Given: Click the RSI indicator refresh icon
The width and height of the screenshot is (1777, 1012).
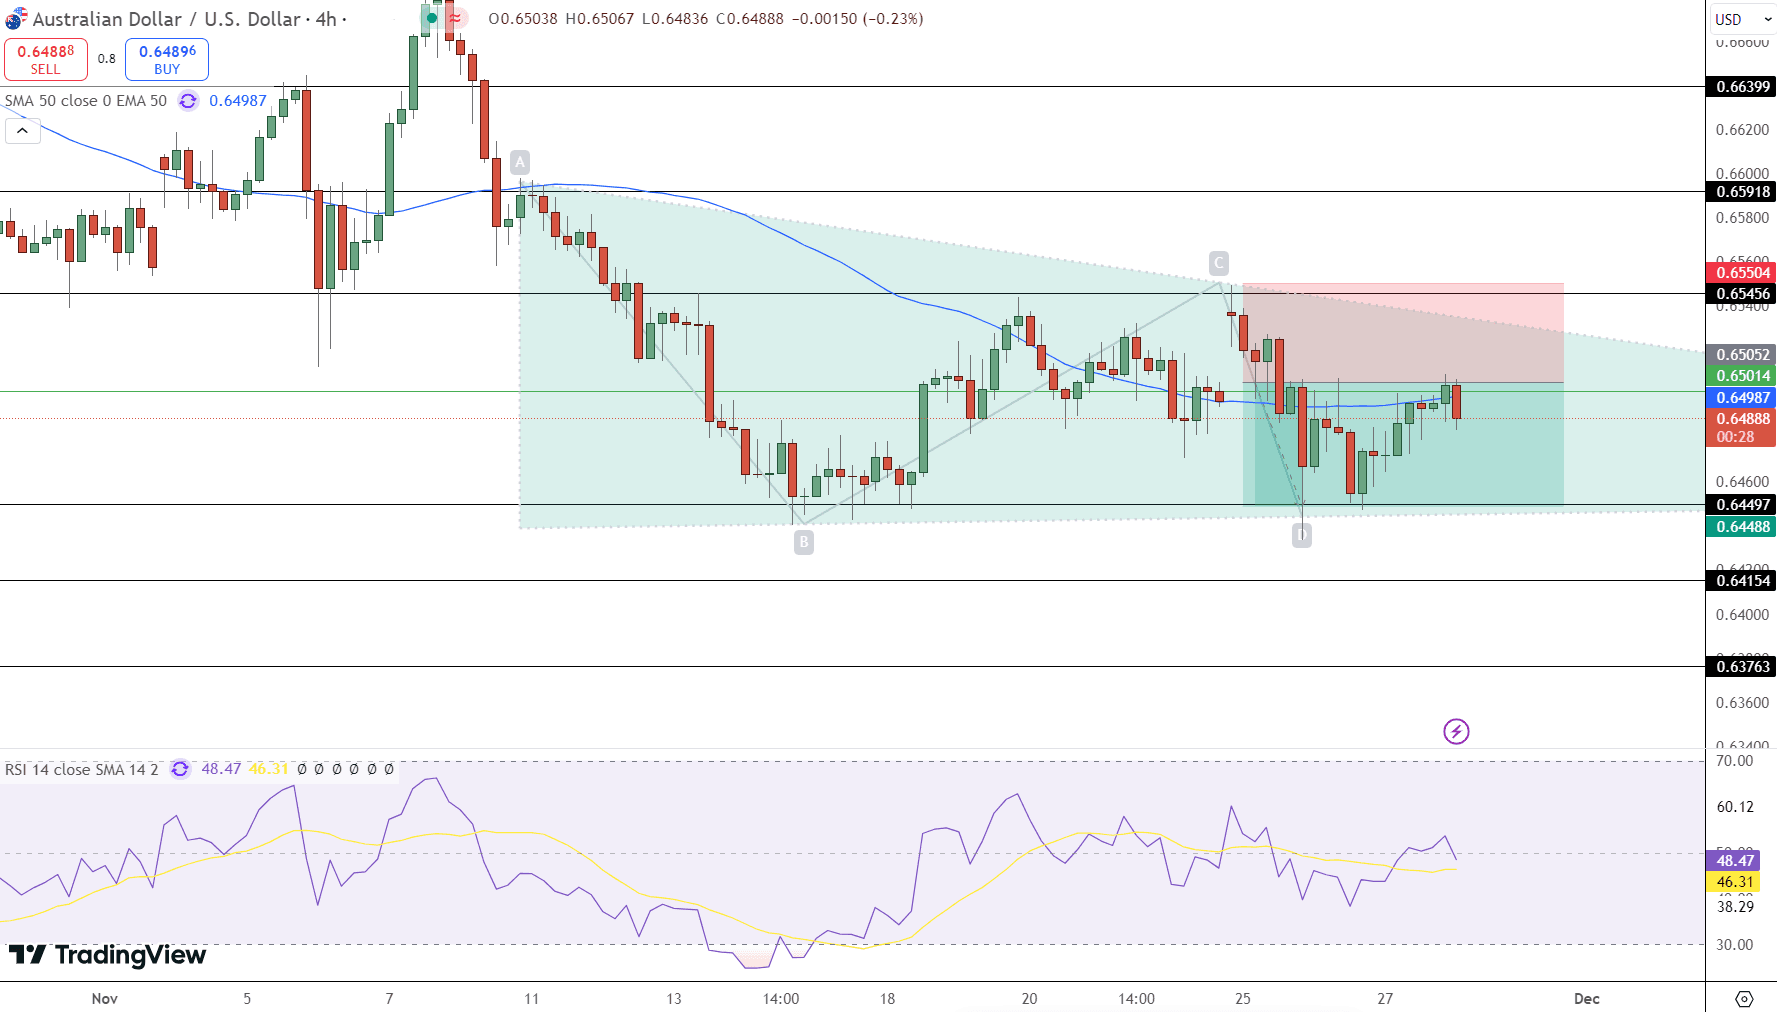Looking at the screenshot, I should [180, 769].
